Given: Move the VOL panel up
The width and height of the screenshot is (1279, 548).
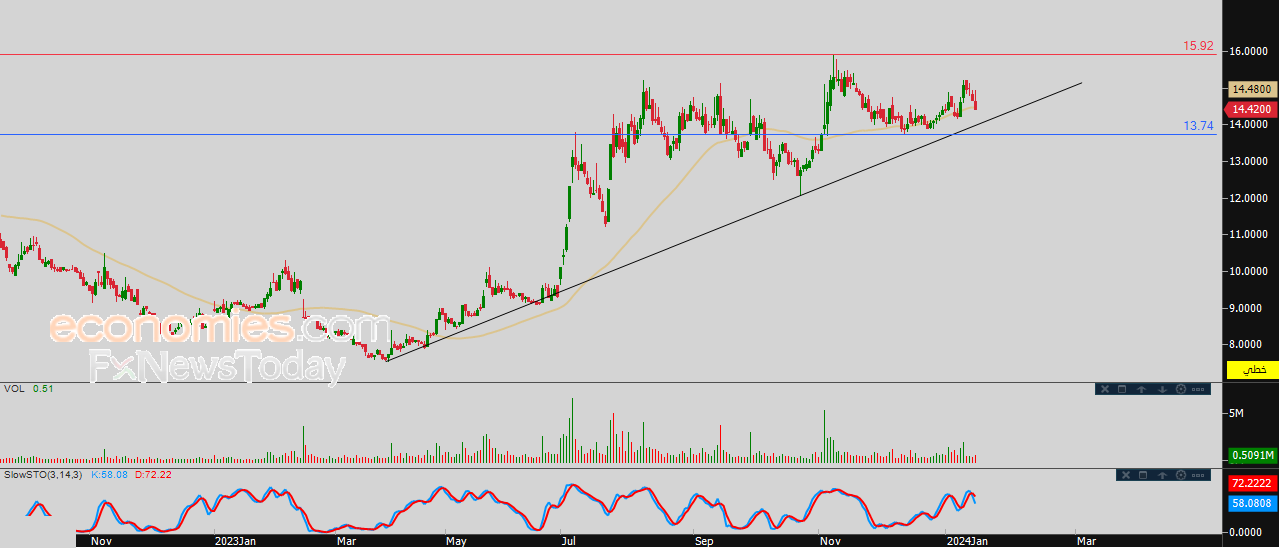Looking at the screenshot, I should tap(1141, 389).
